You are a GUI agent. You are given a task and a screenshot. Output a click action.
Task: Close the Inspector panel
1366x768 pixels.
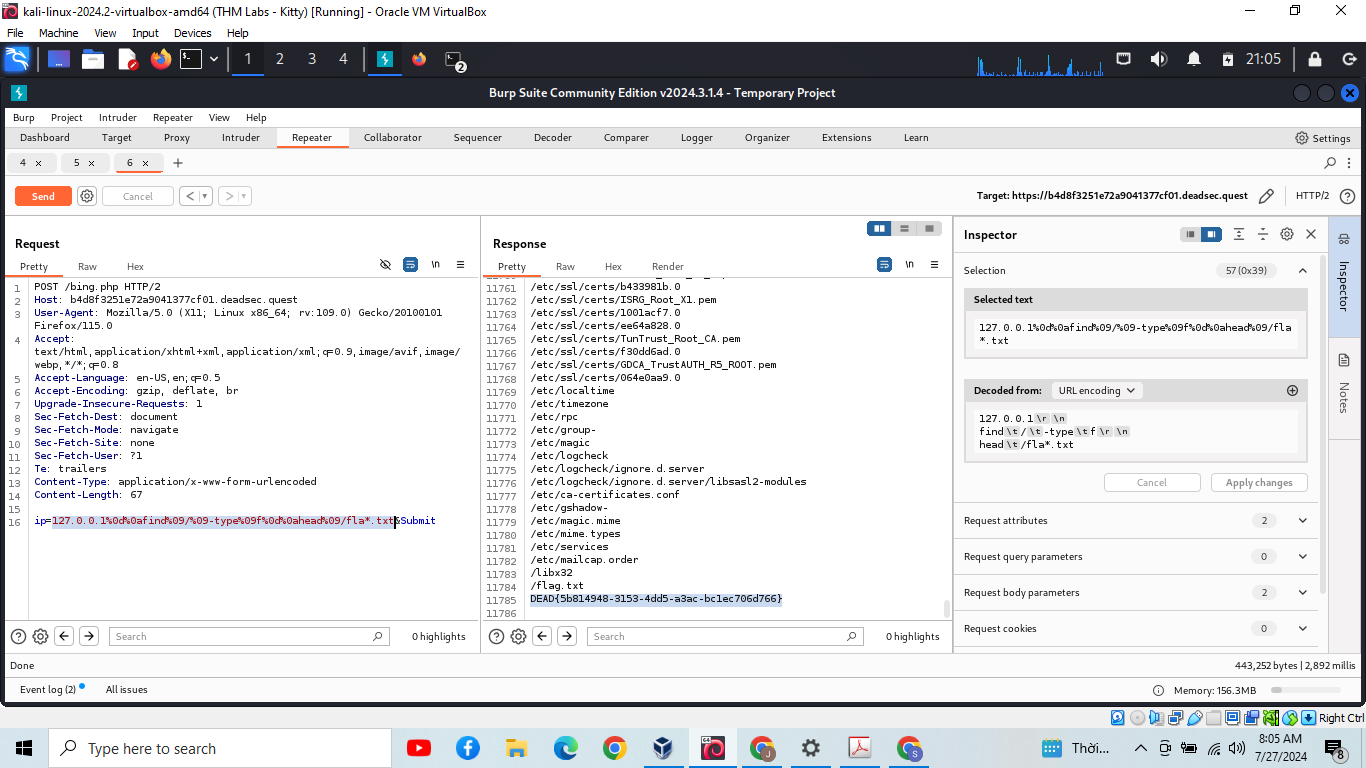tap(1311, 234)
